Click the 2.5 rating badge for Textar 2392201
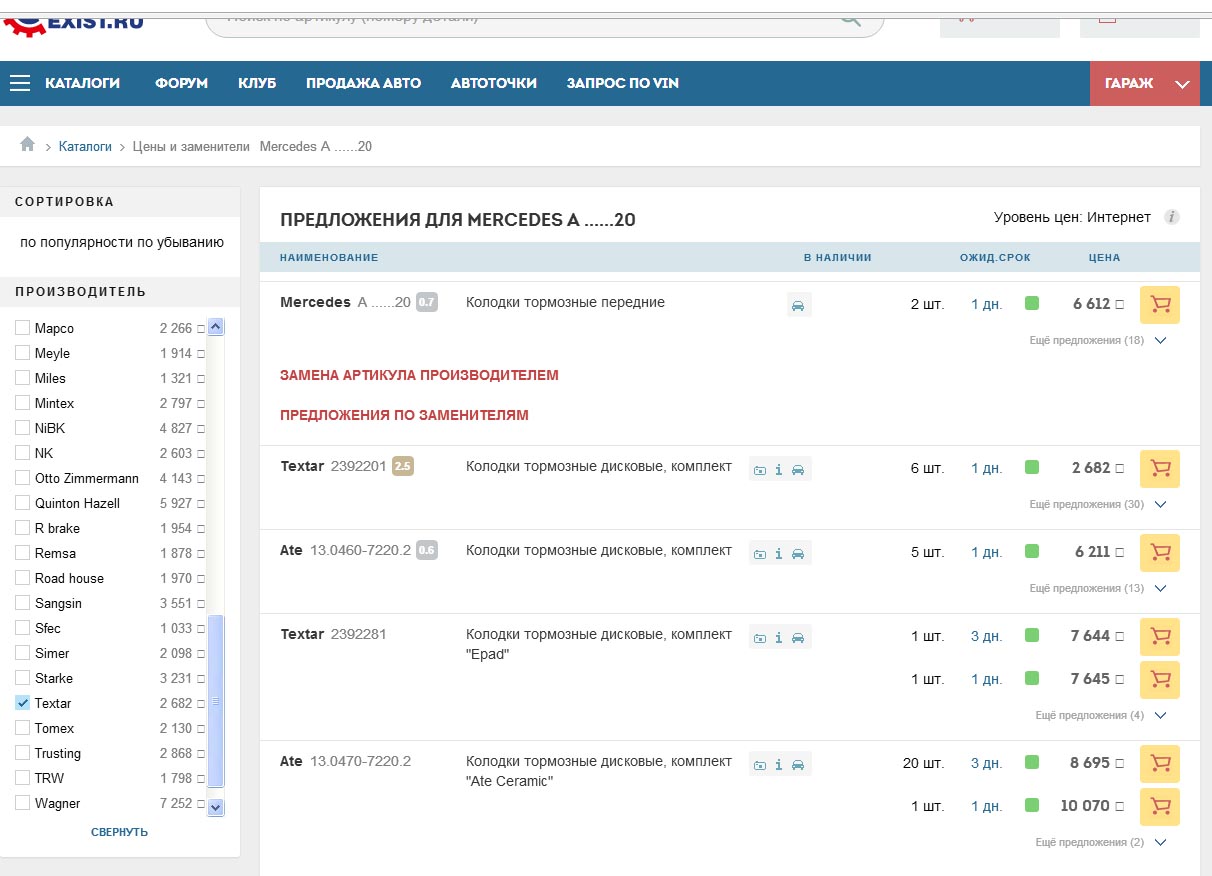Viewport: 1212px width, 876px height. click(x=403, y=466)
